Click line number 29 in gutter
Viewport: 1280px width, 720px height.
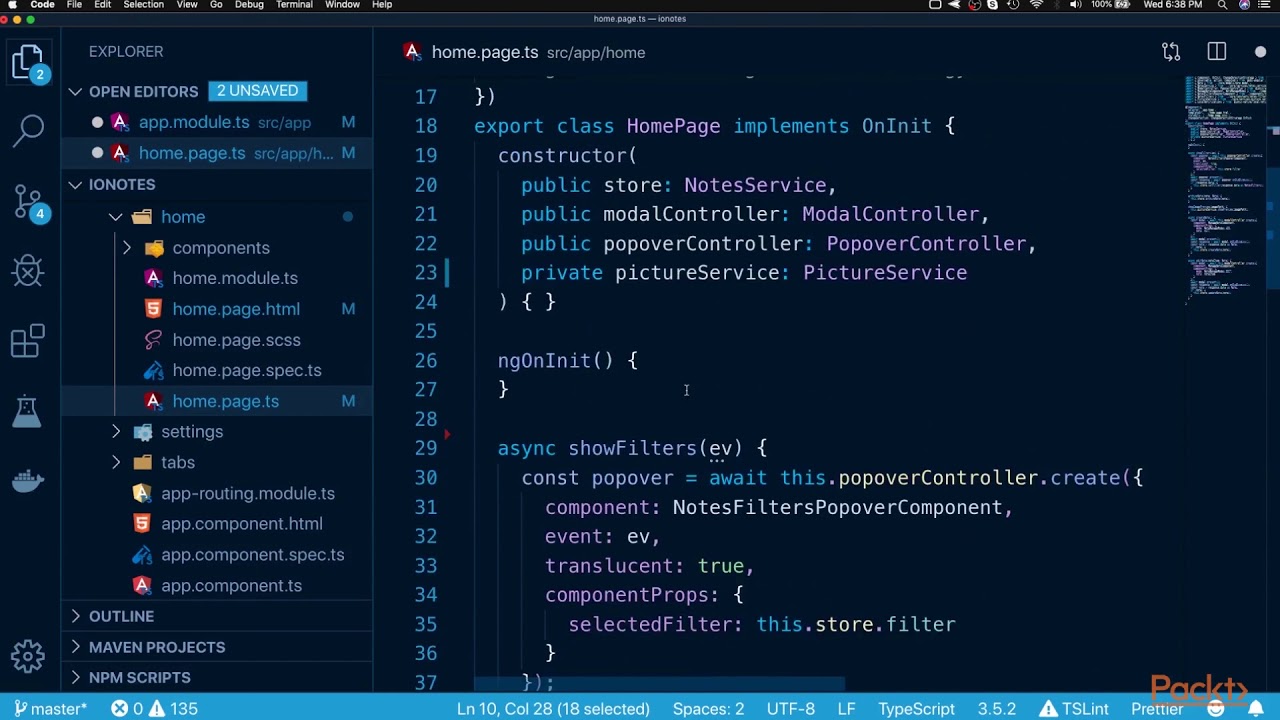[x=426, y=448]
